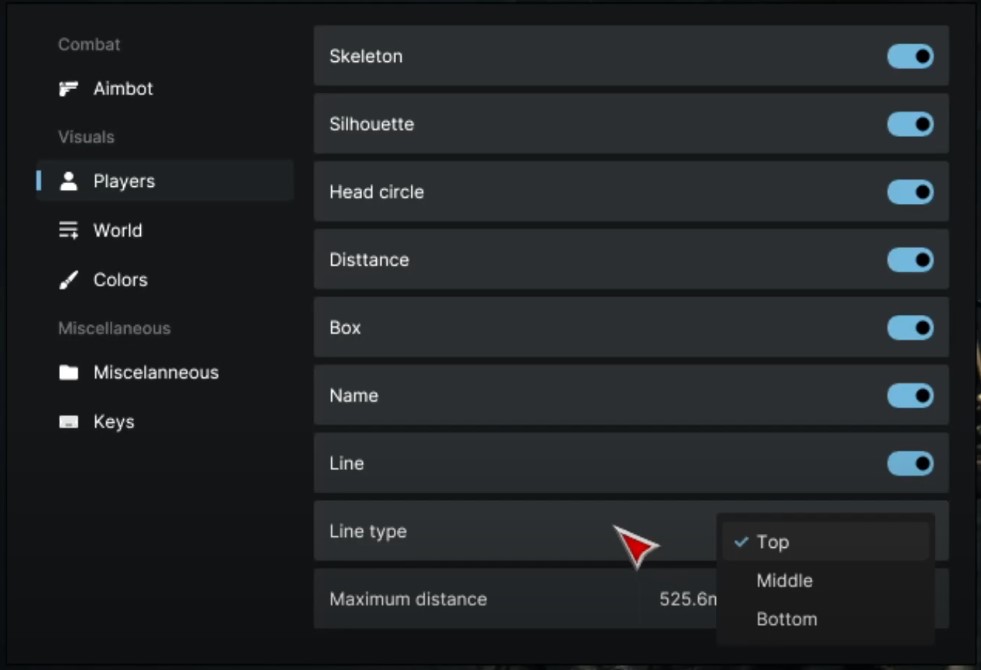The image size is (981, 670).
Task: Pick the Bottom line type option
Action: pyautogui.click(x=787, y=619)
